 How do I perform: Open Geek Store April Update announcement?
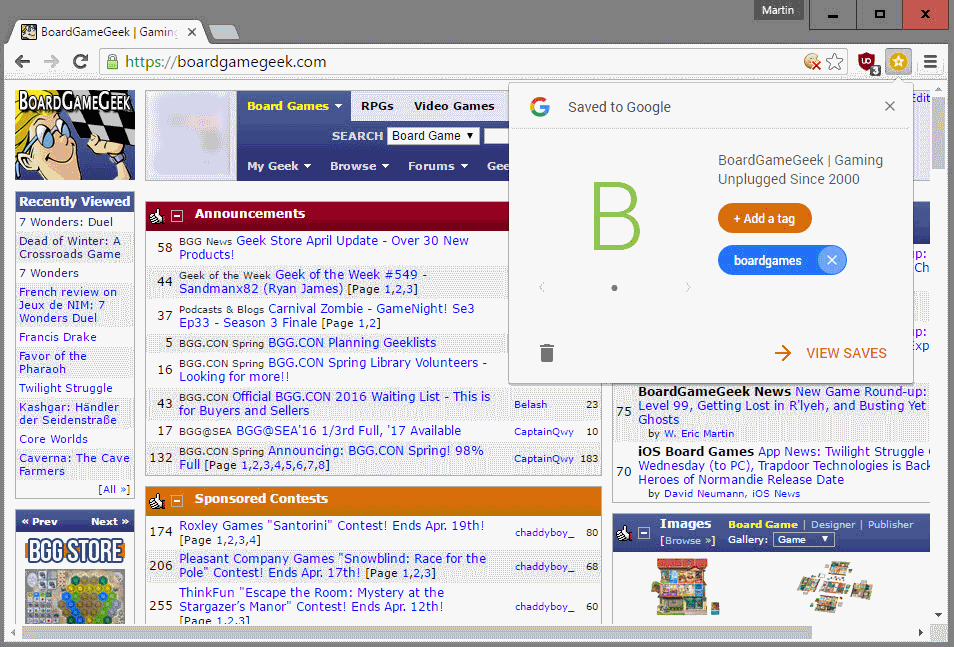coord(324,247)
